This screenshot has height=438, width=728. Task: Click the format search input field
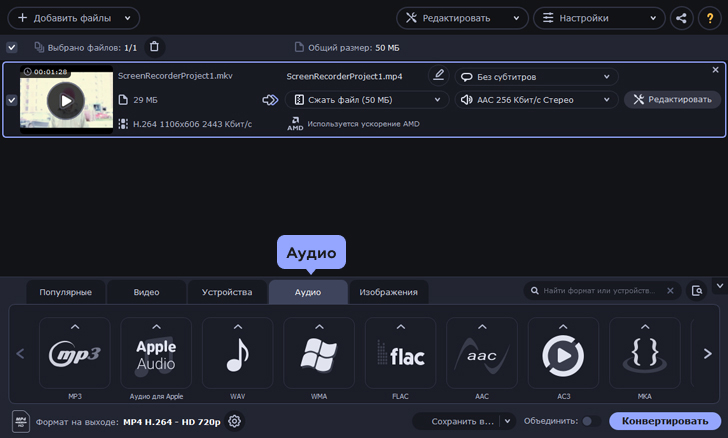pos(600,291)
